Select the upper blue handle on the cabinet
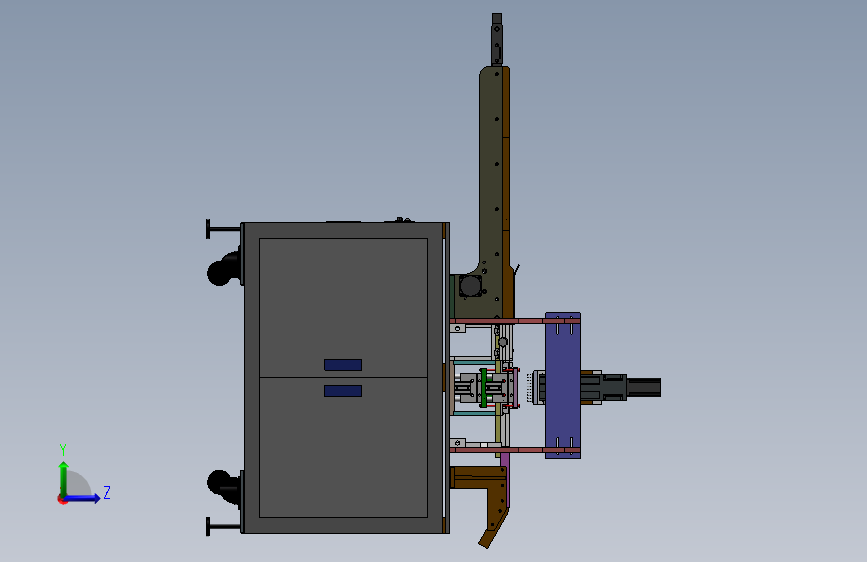867x562 pixels. [x=343, y=365]
